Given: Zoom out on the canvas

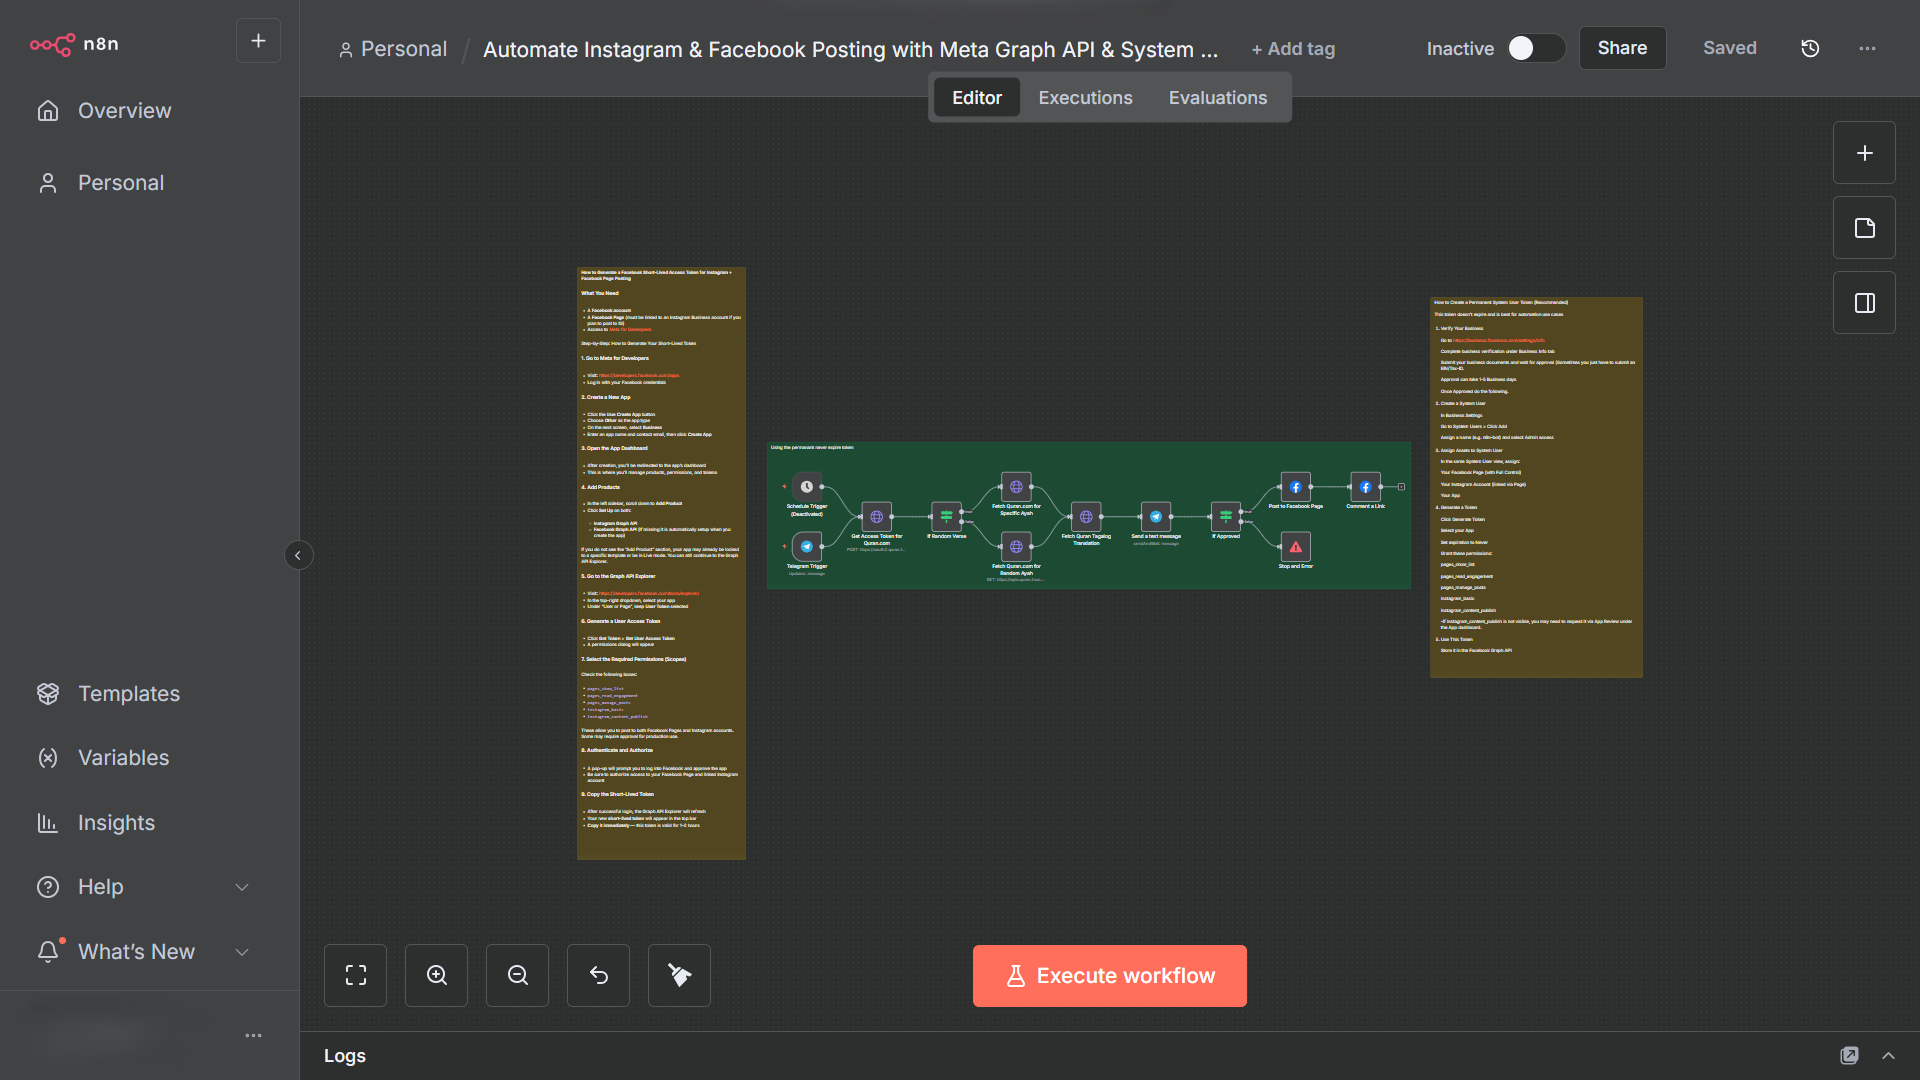Looking at the screenshot, I should pos(517,975).
